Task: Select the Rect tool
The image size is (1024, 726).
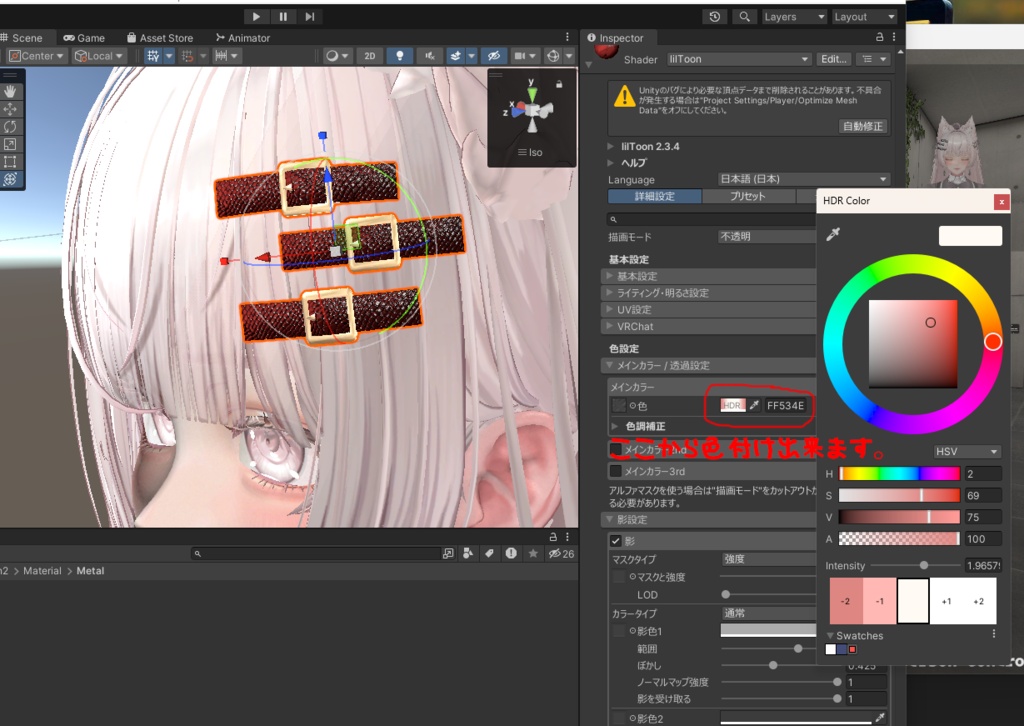Action: tap(10, 161)
